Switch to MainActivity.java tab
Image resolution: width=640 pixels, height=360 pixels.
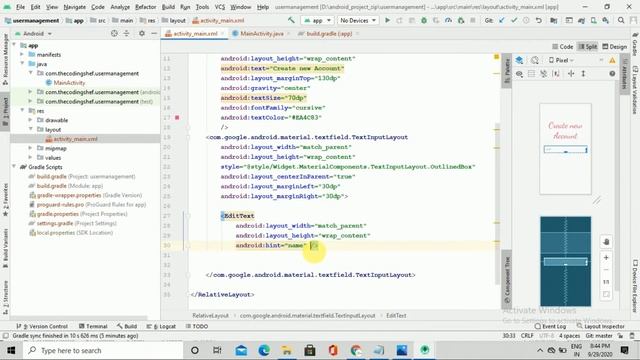pos(262,33)
